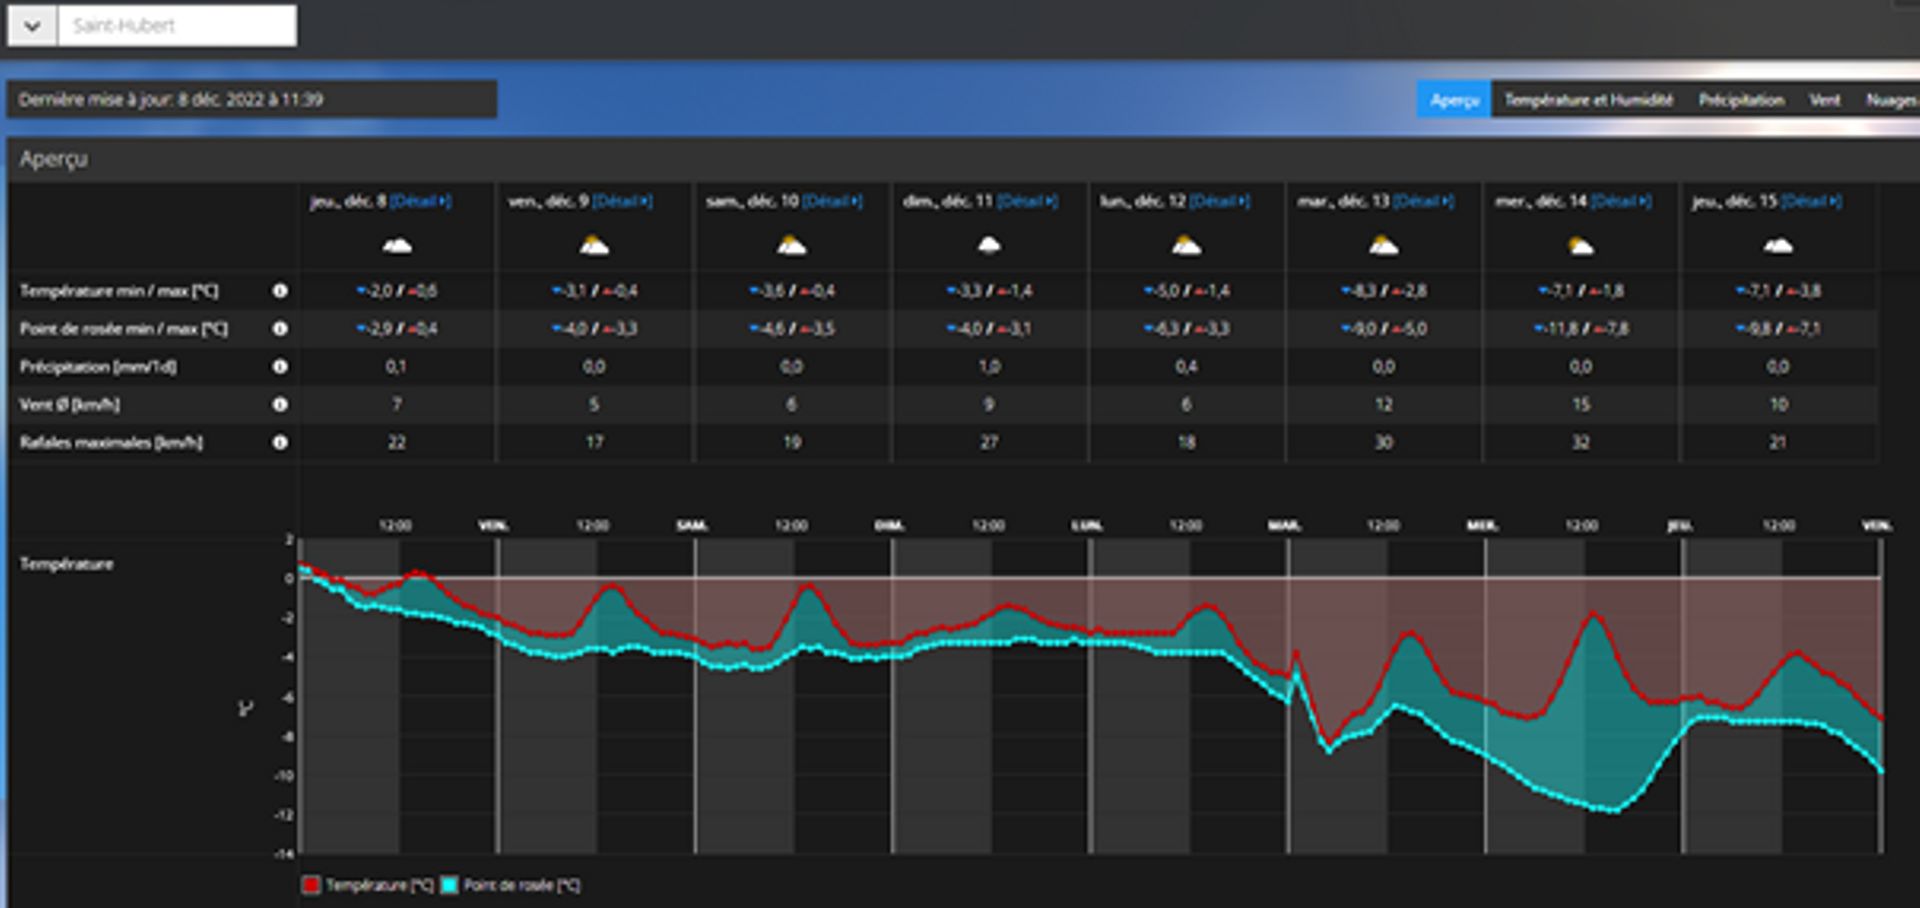Viewport: 1920px width, 908px height.
Task: Click the Température min / max row label
Action: [x=119, y=291]
